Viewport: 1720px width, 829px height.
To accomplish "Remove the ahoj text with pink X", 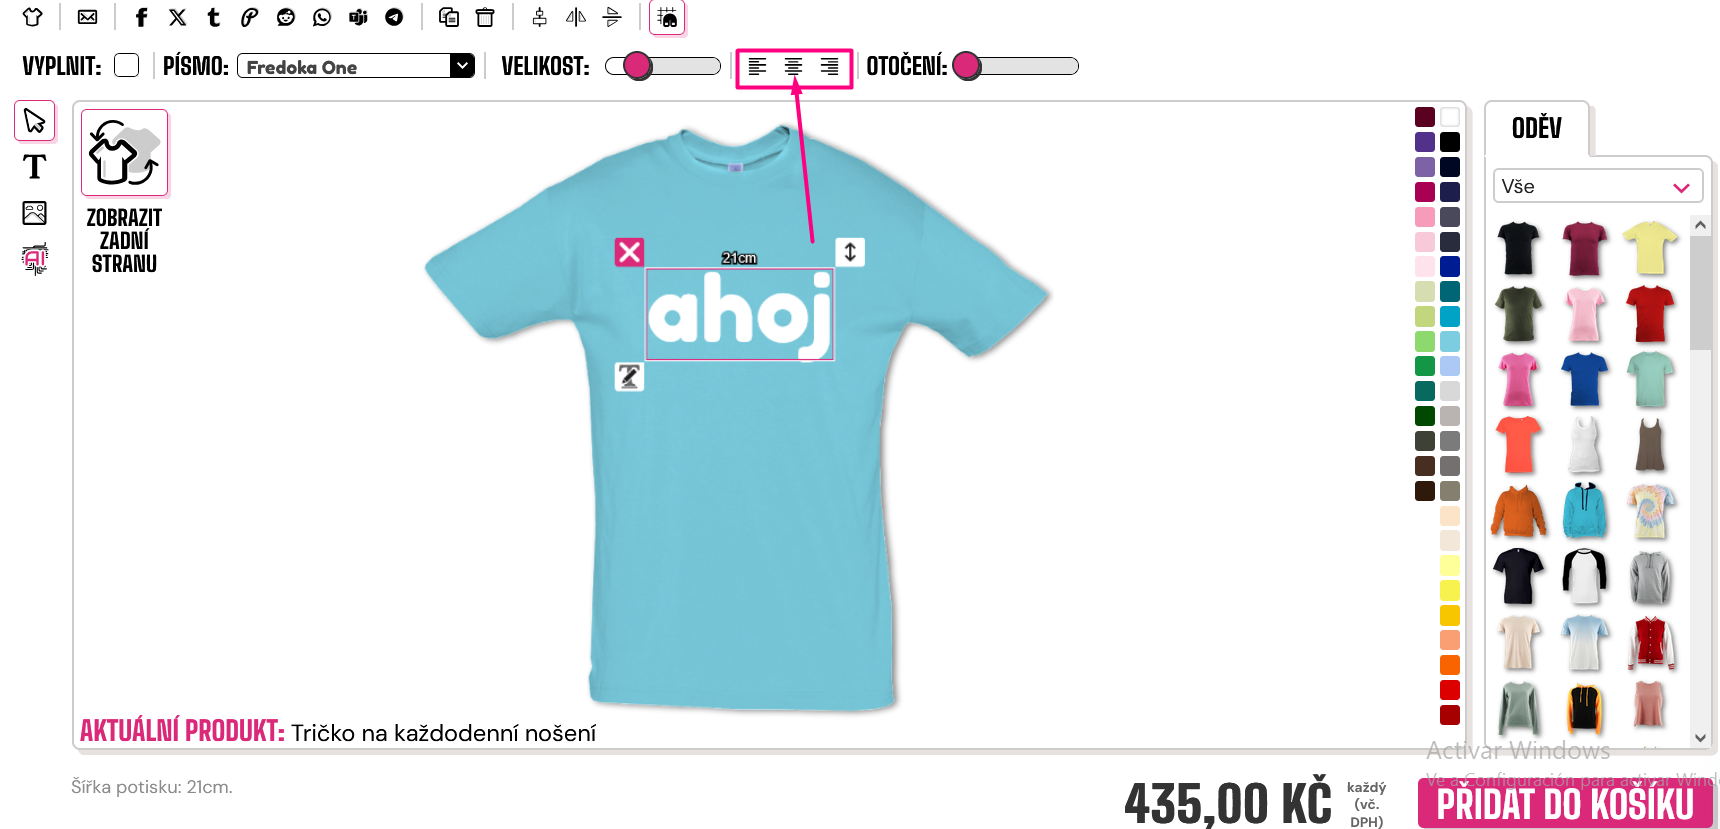I will (629, 252).
